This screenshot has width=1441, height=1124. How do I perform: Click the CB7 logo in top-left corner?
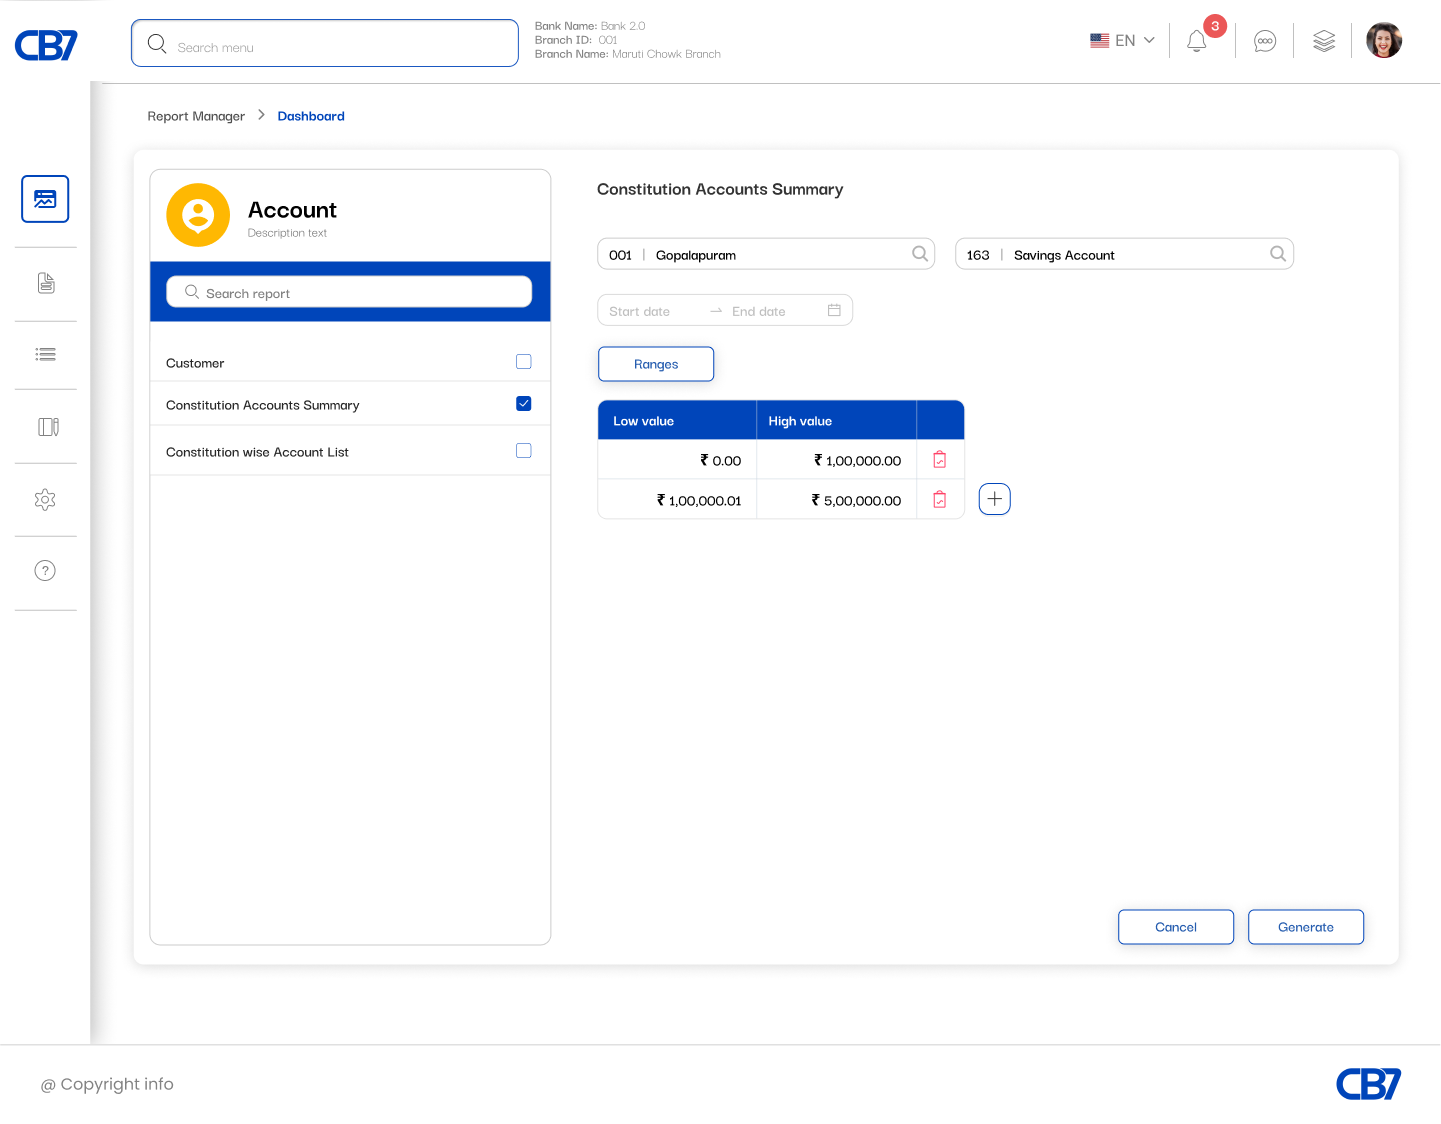(46, 45)
